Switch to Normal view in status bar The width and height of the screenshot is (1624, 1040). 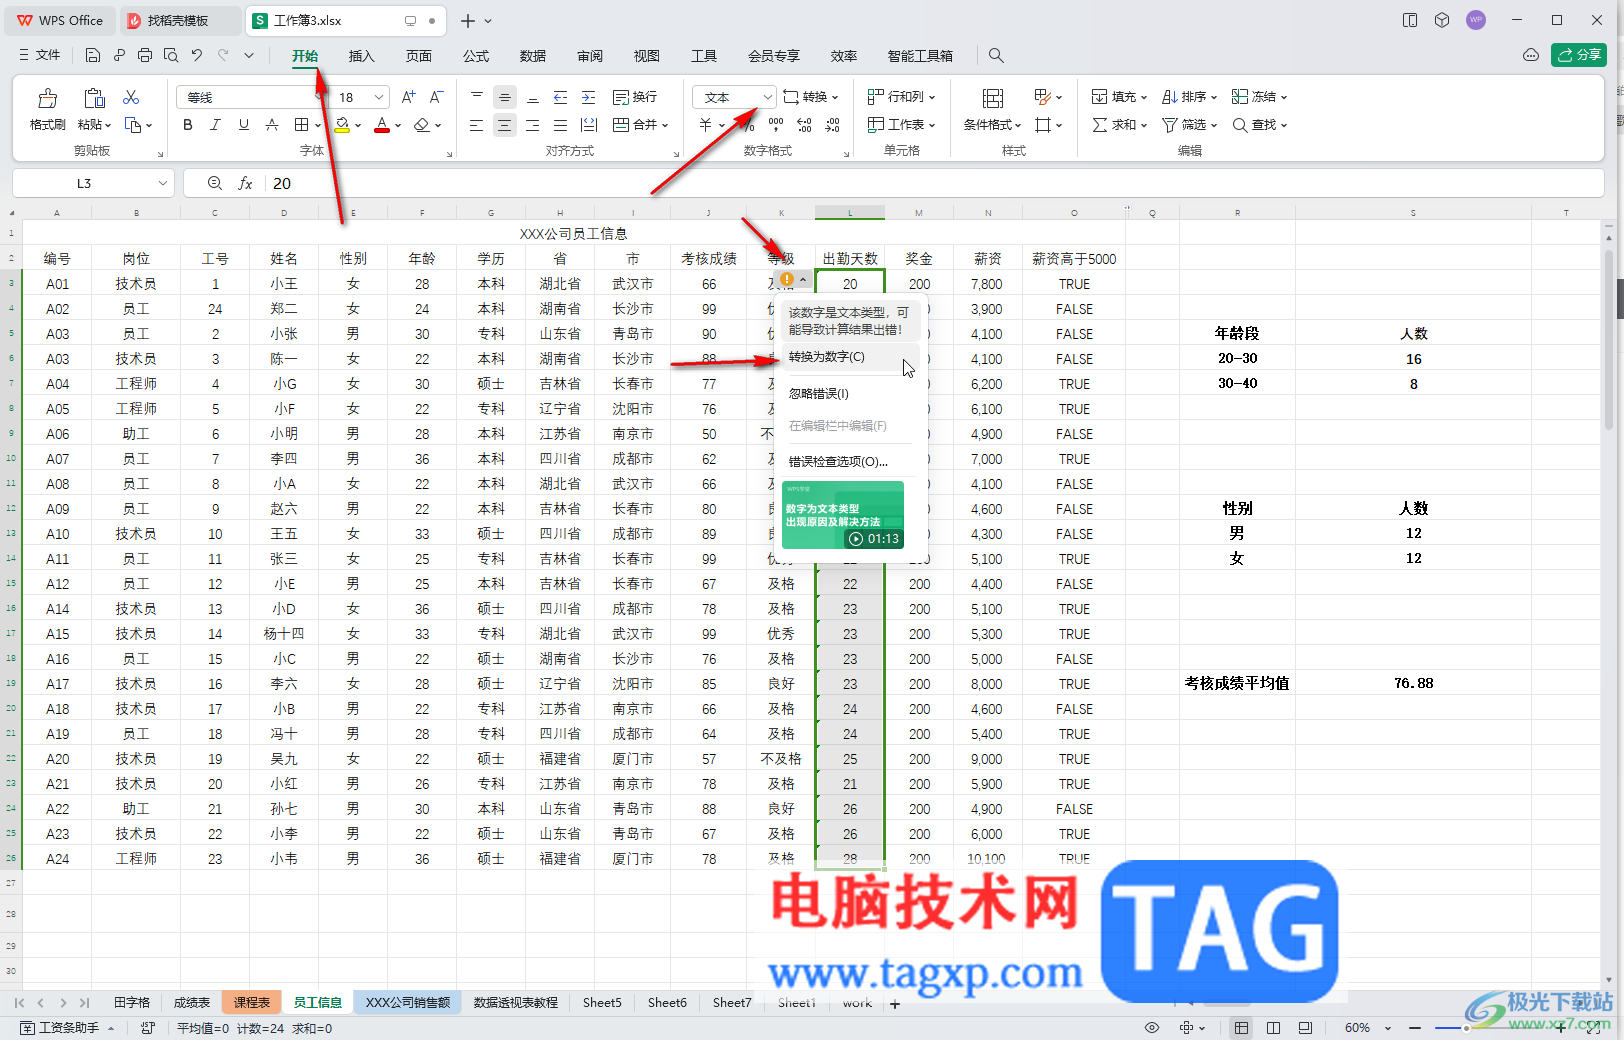1241,1028
